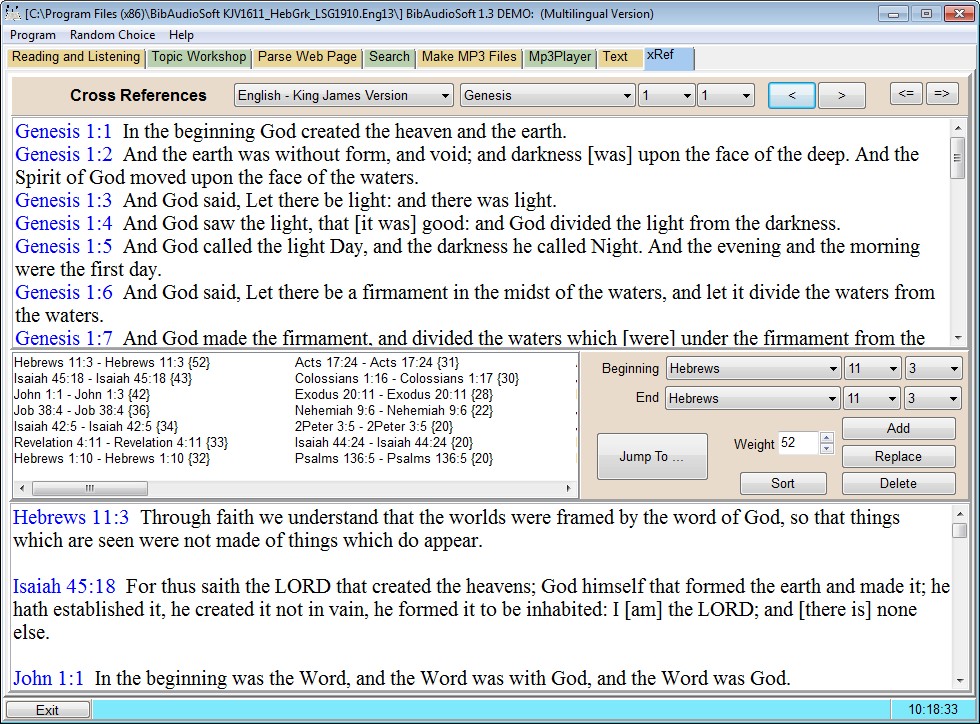Select Isaiah 44:24 - Isaiah 44:24 {20} reference

pos(384,443)
